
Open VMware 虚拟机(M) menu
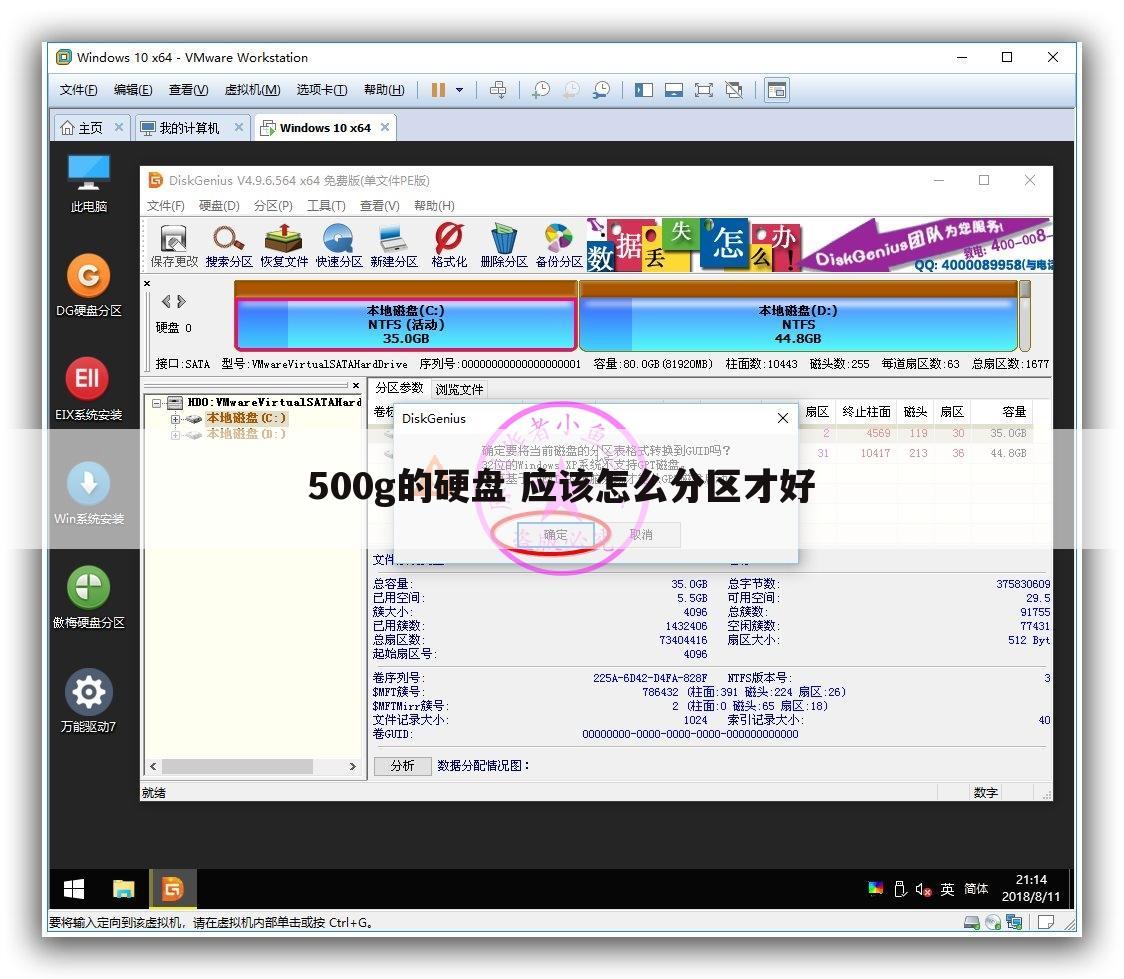[252, 90]
